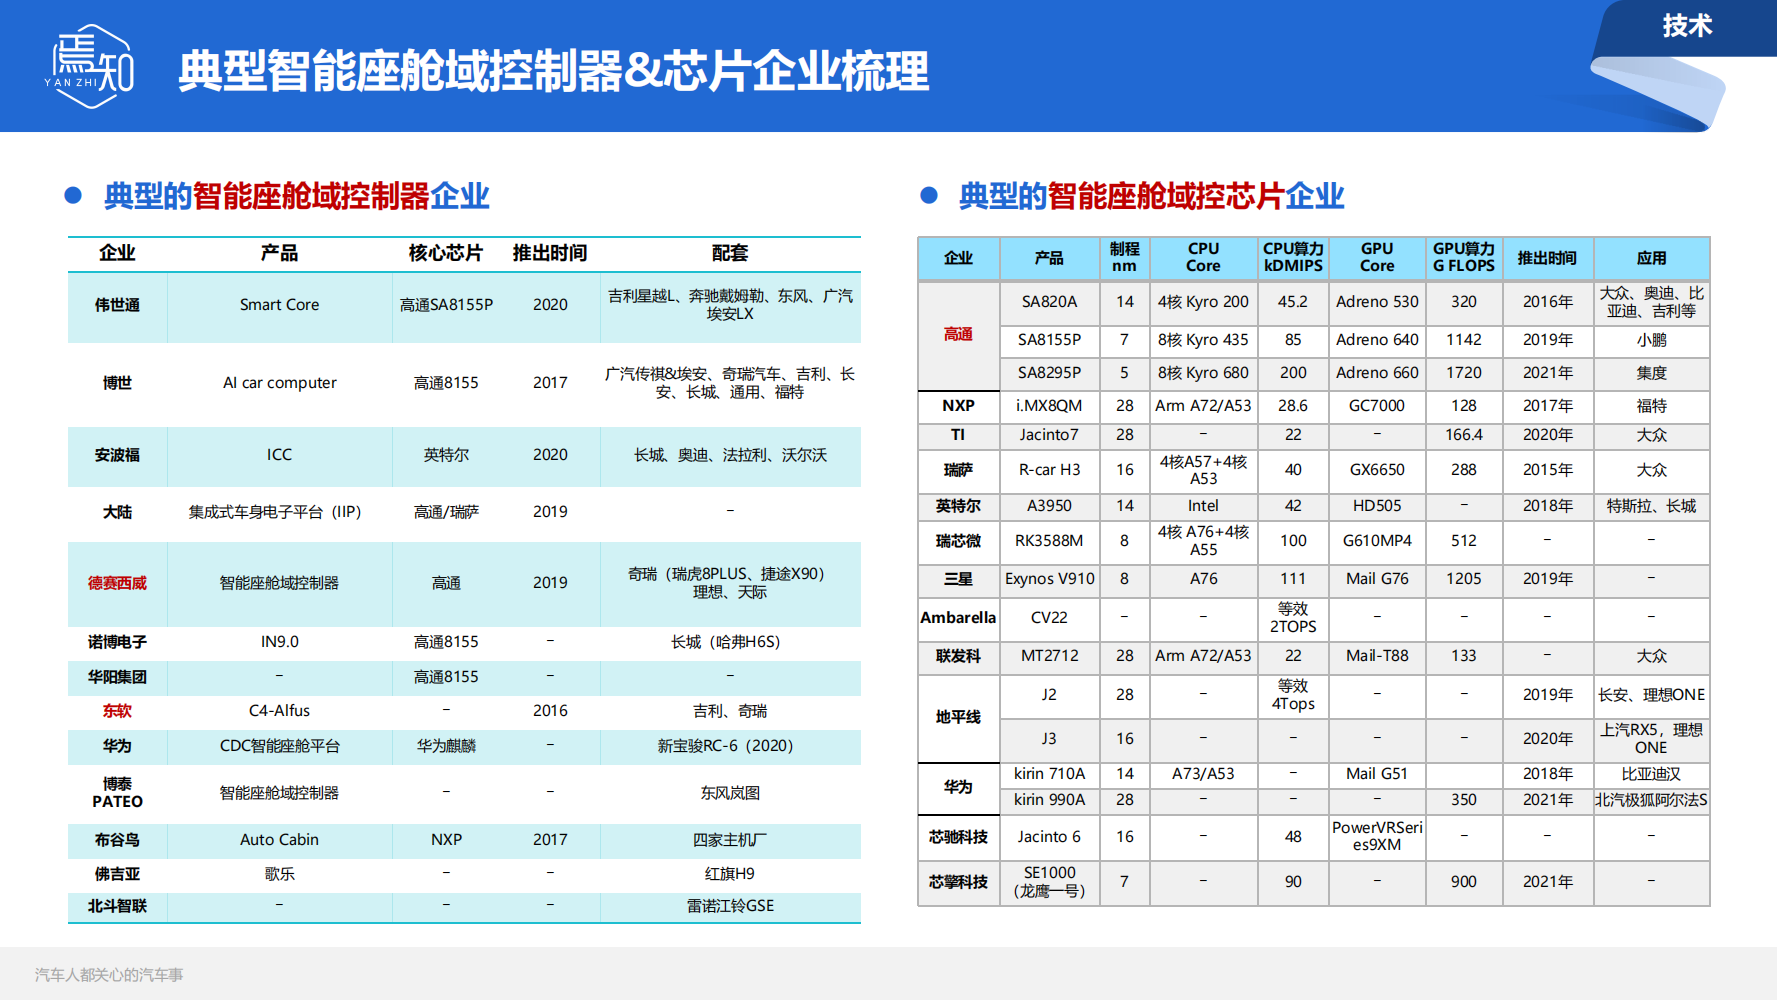
Task: Click the 安波福 company cell
Action: point(117,455)
